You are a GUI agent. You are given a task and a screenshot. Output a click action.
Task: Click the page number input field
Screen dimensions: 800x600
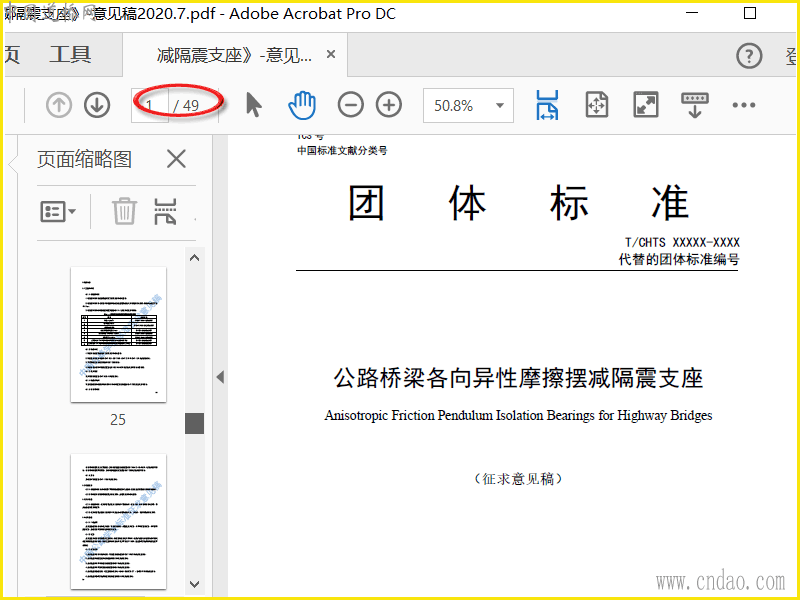149,106
